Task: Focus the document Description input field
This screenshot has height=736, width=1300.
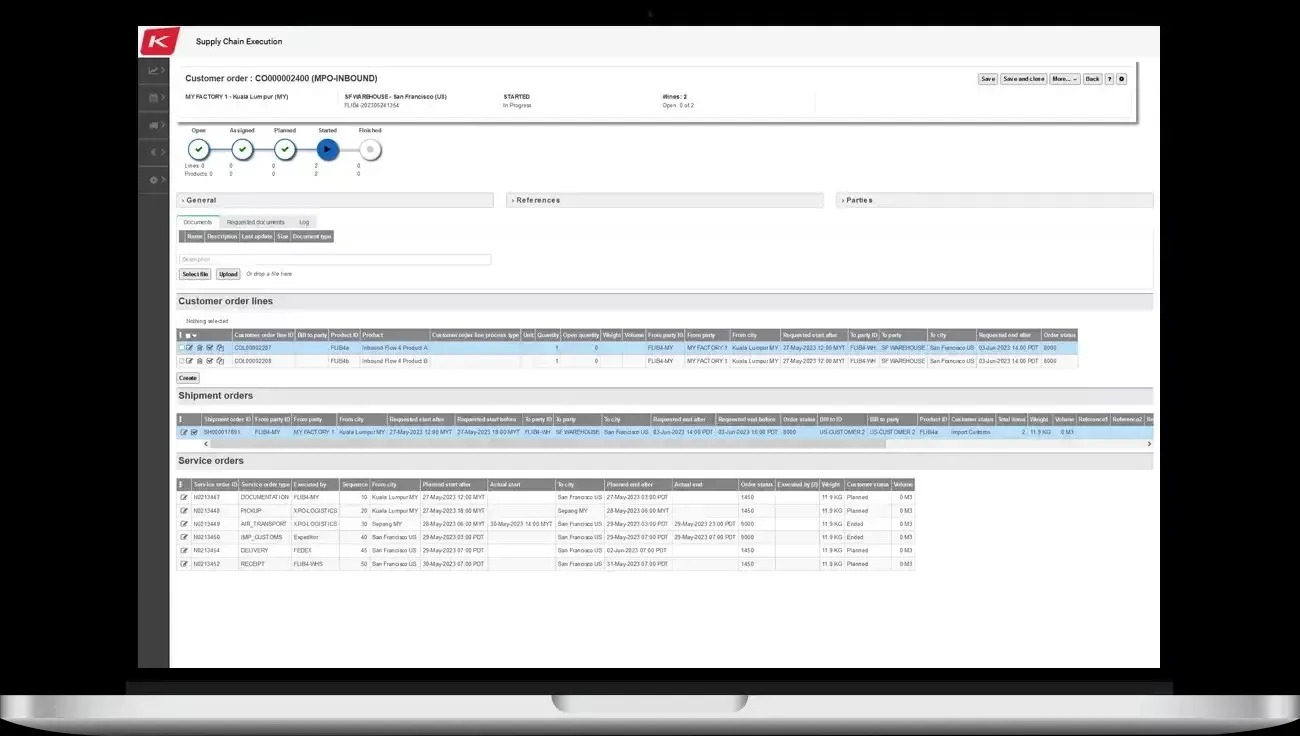Action: coord(335,260)
